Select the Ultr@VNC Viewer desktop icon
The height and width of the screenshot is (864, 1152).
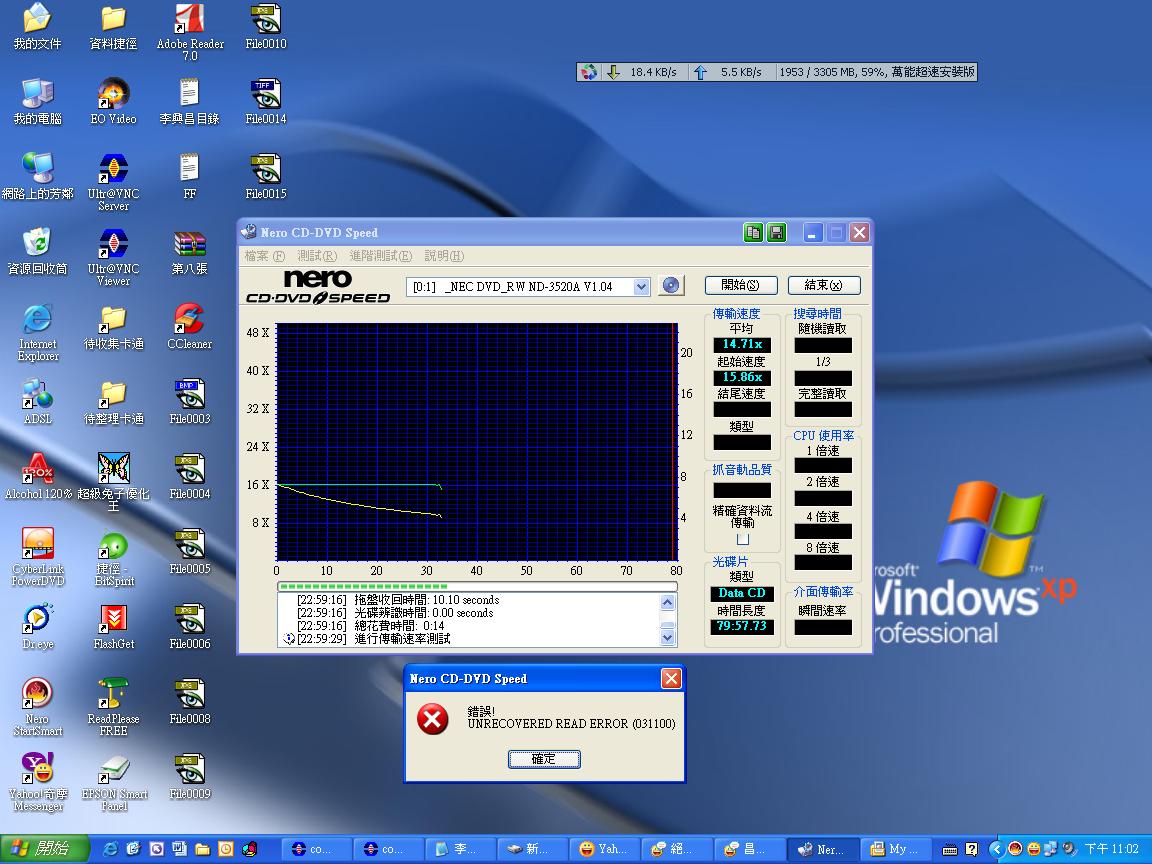pyautogui.click(x=113, y=257)
